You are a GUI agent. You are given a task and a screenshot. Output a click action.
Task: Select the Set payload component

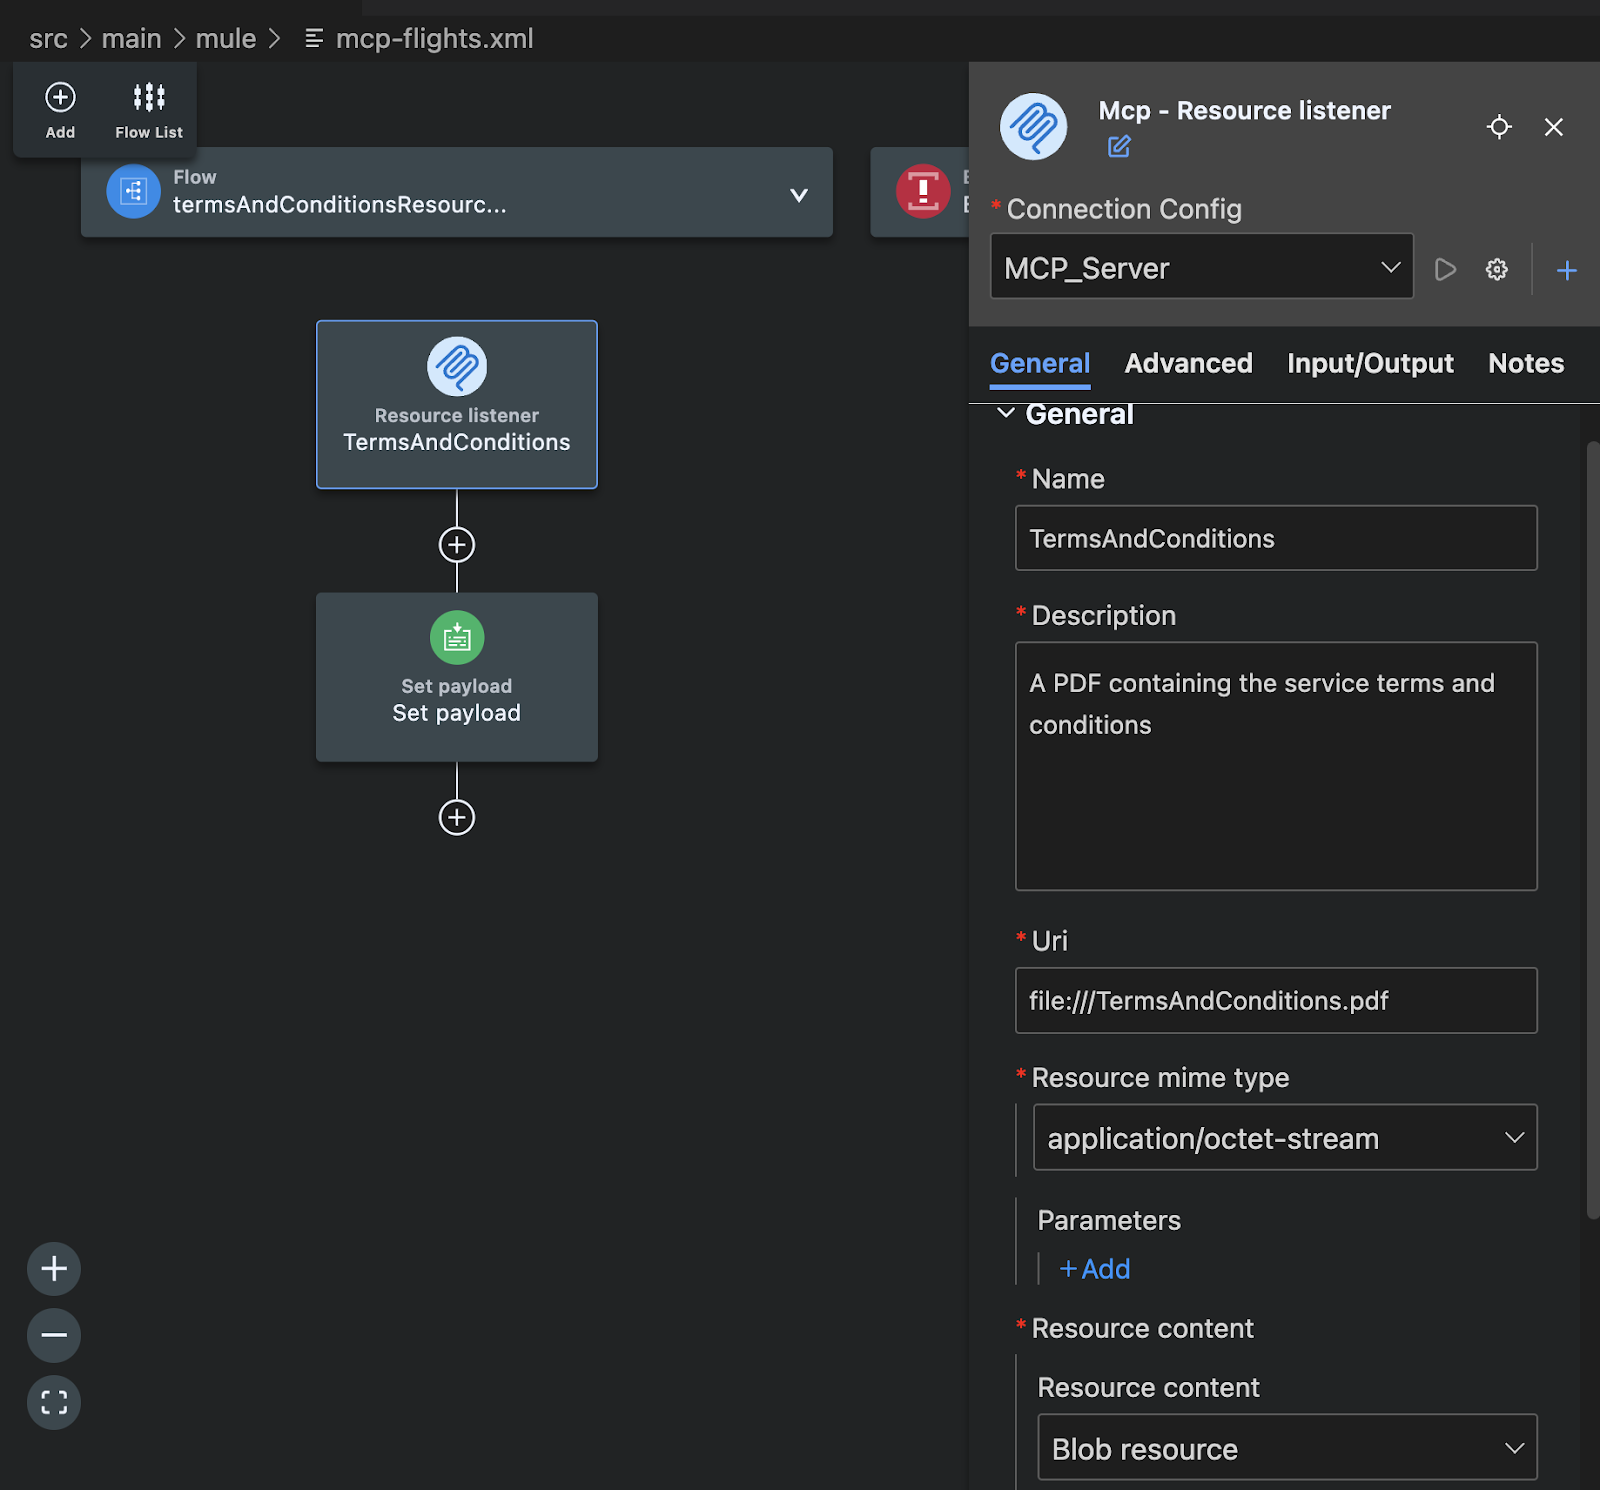coord(456,677)
